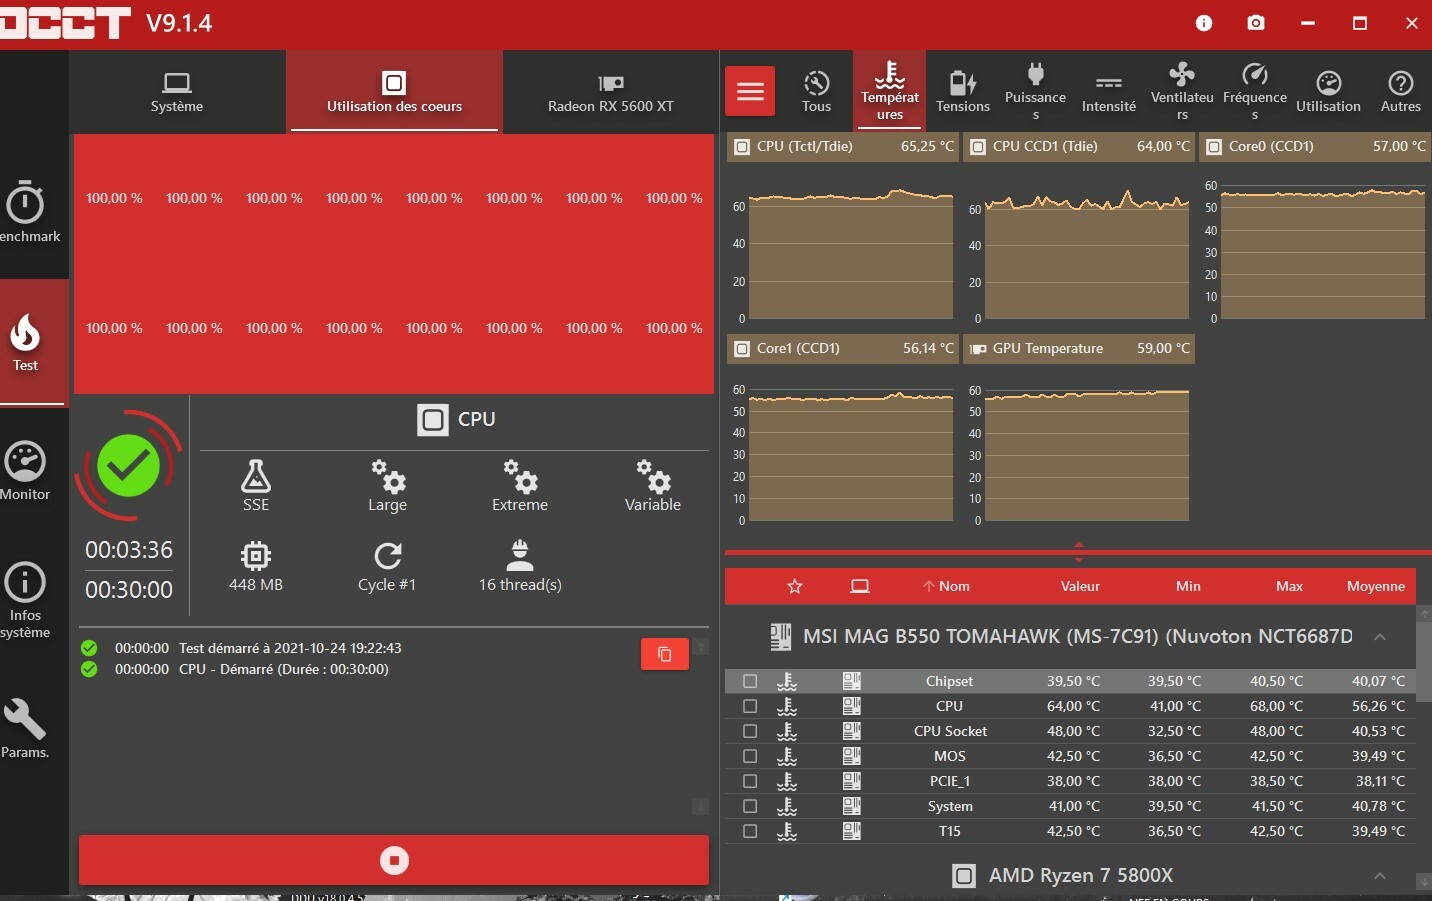Click the 16 thread(s) person icon
Image resolution: width=1432 pixels, height=901 pixels.
point(520,555)
